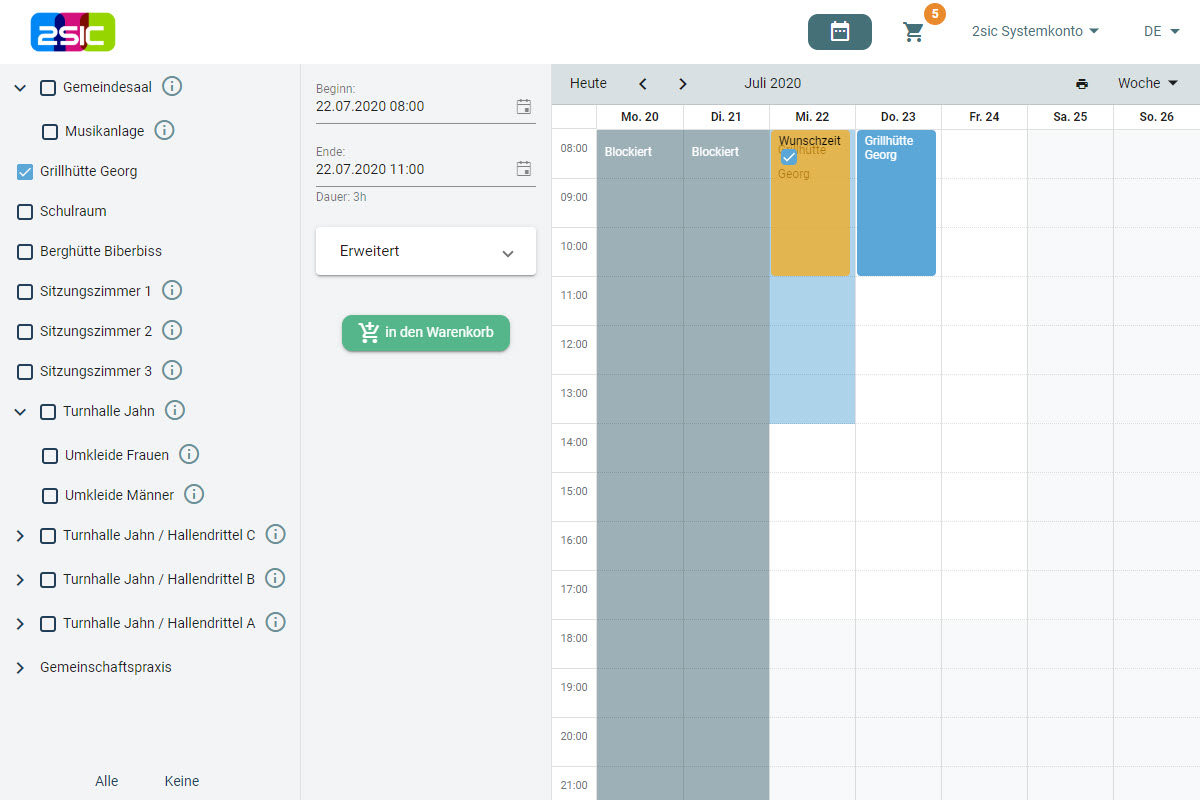The image size is (1200, 800).
Task: Open the 2sic Systemkonto account menu
Action: [1035, 32]
